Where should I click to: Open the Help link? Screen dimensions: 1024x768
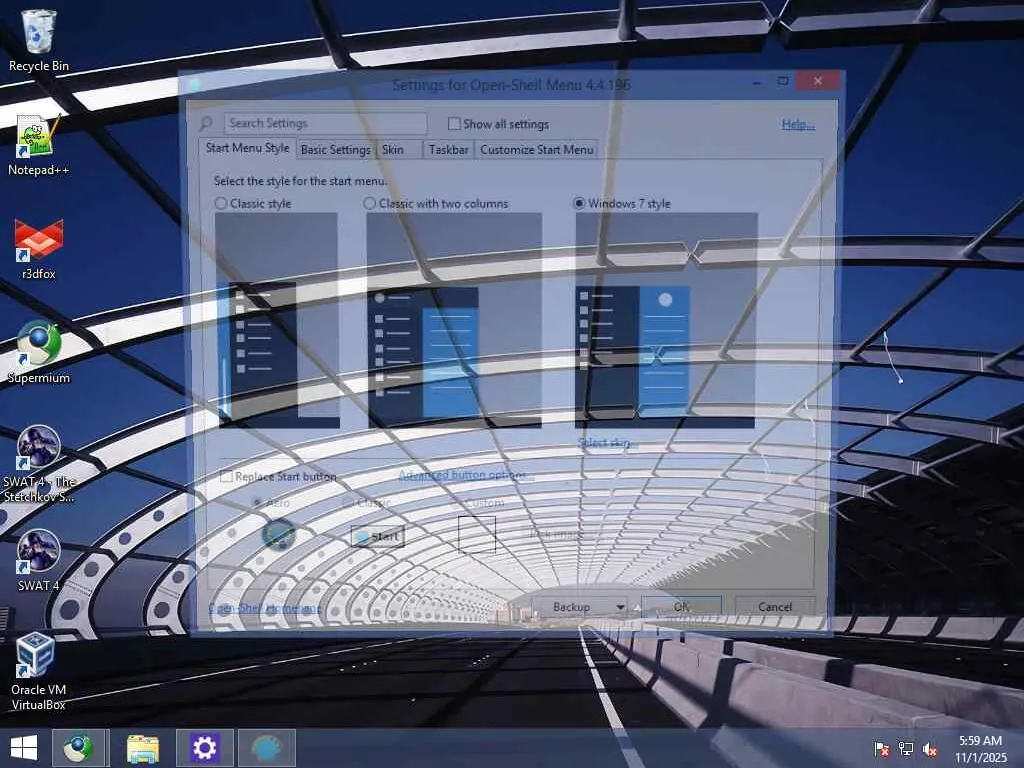click(798, 124)
